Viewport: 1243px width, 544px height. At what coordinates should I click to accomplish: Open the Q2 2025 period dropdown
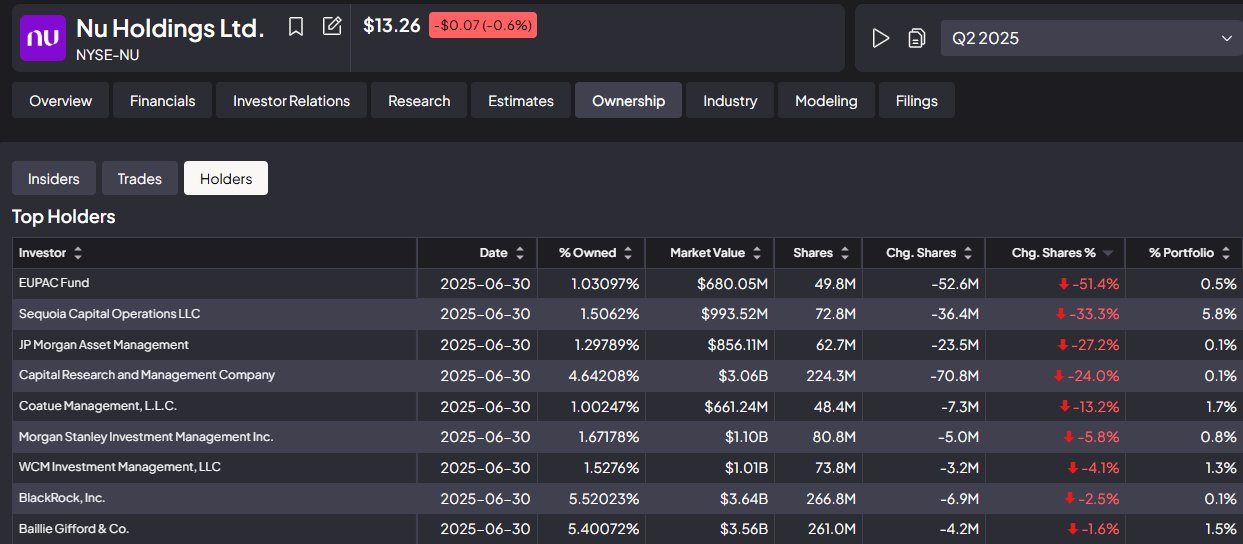1091,38
